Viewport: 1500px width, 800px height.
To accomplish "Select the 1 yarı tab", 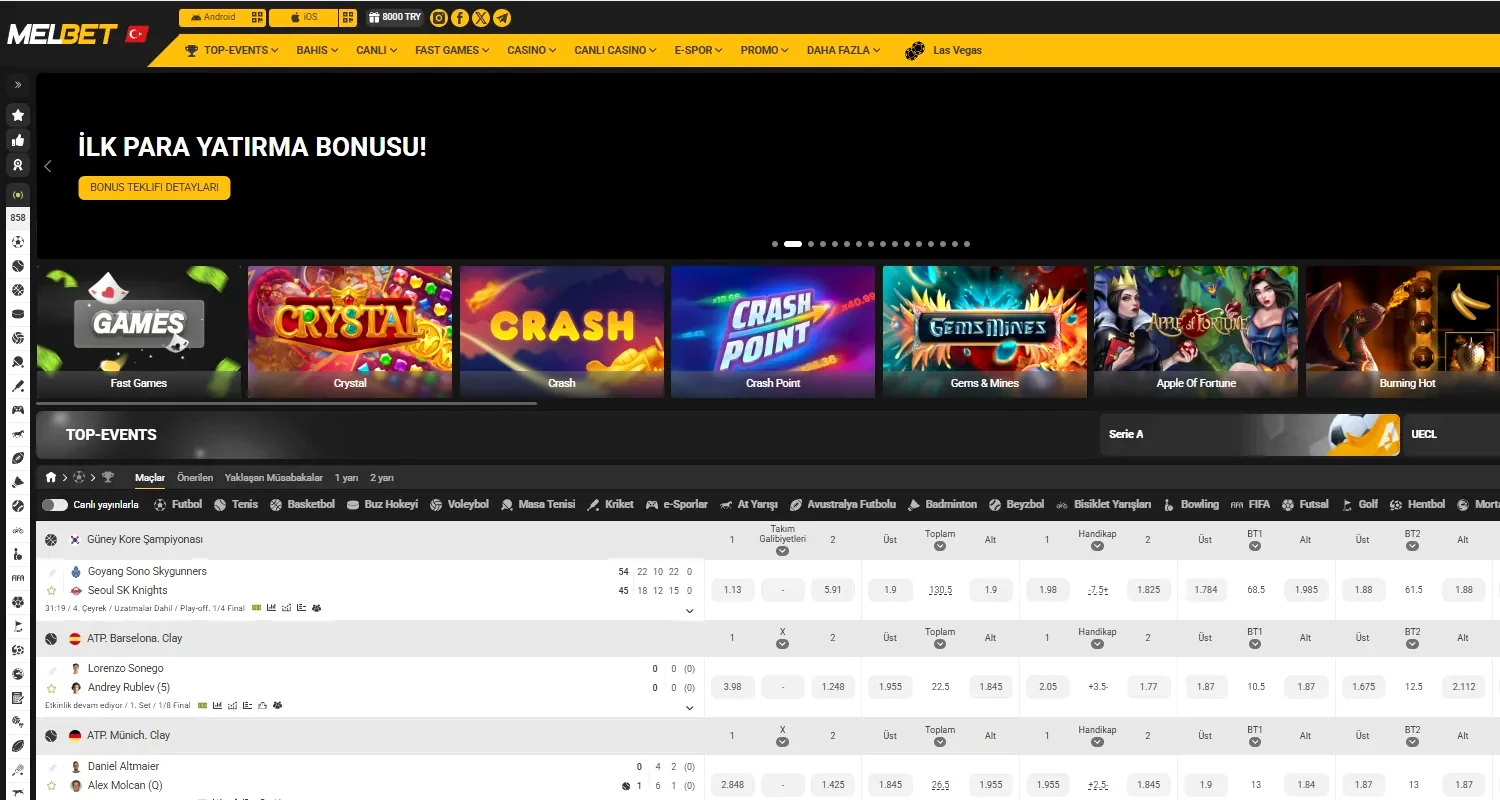I will tap(346, 478).
